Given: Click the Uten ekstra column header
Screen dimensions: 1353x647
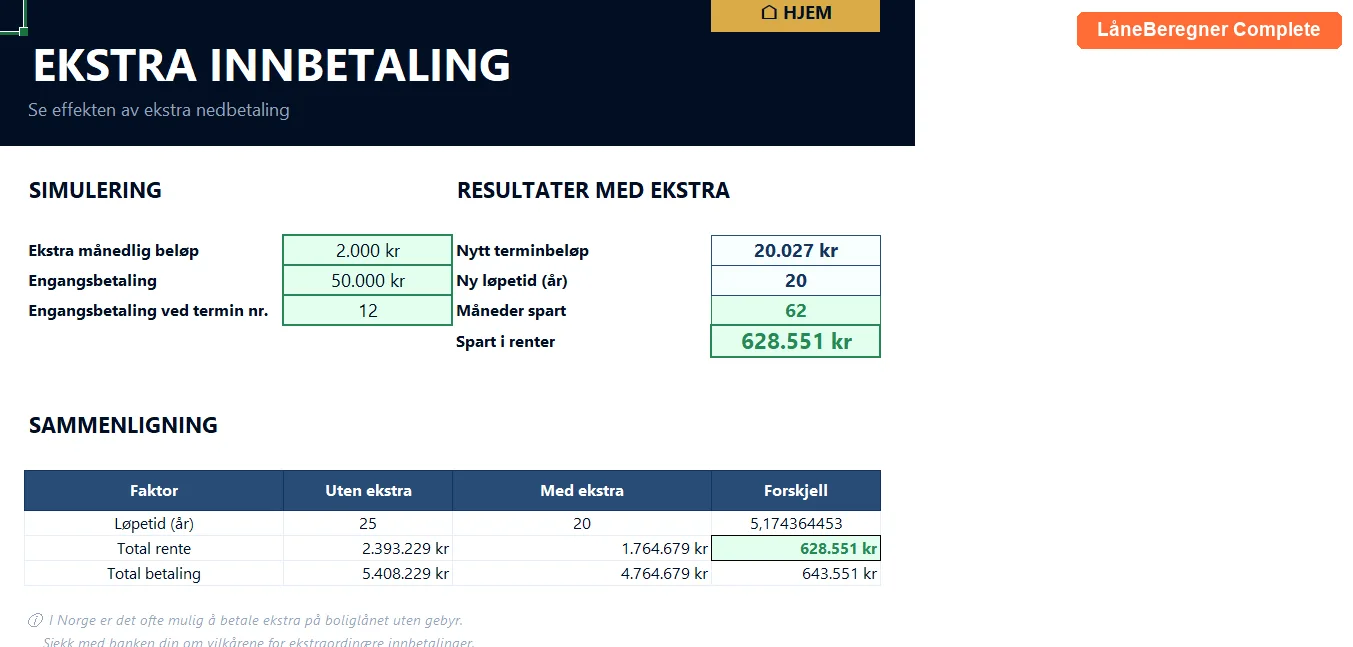Looking at the screenshot, I should pos(368,491).
